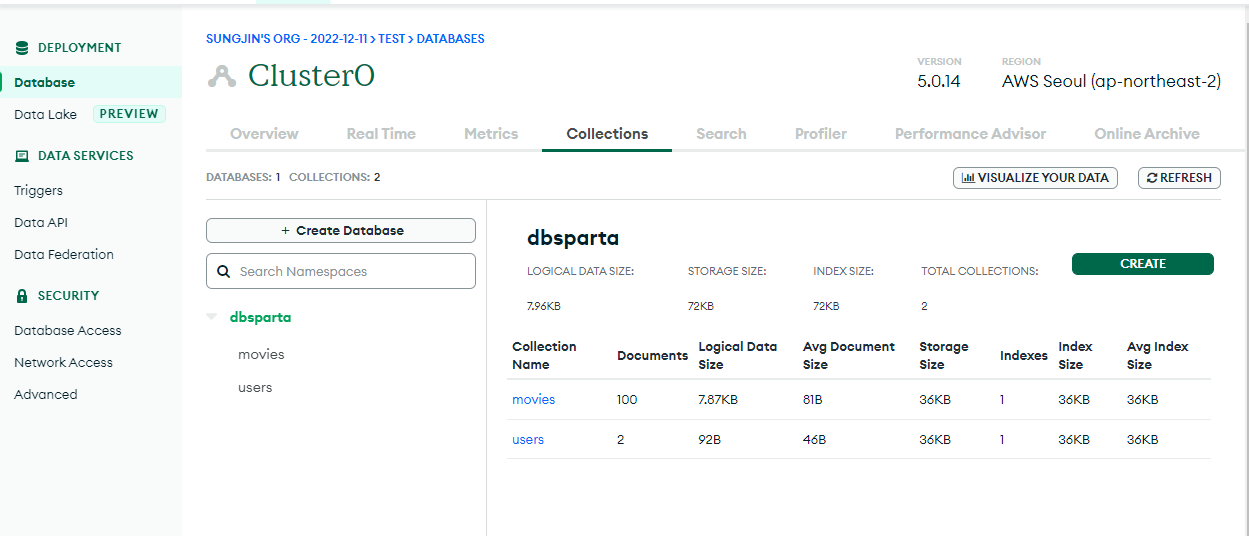Click the Documents column header
The height and width of the screenshot is (536, 1249).
pos(652,355)
